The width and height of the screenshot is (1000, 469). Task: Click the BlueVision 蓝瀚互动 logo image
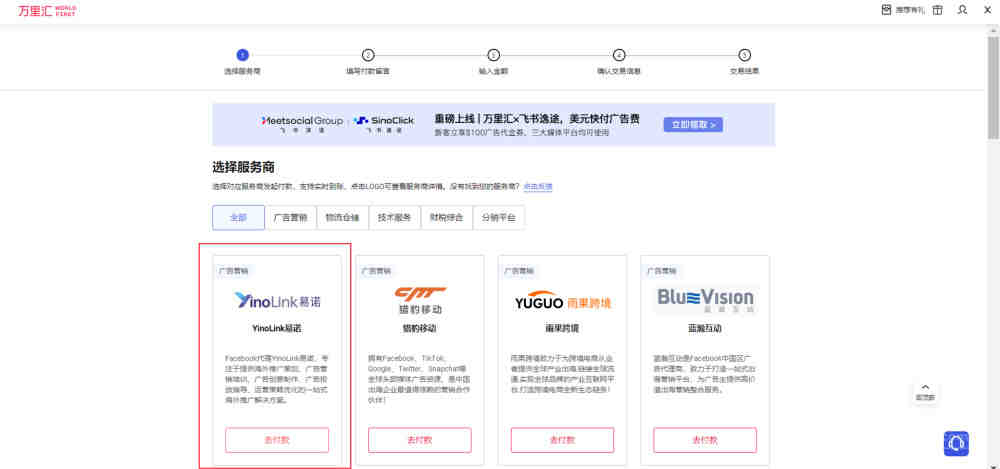point(705,300)
